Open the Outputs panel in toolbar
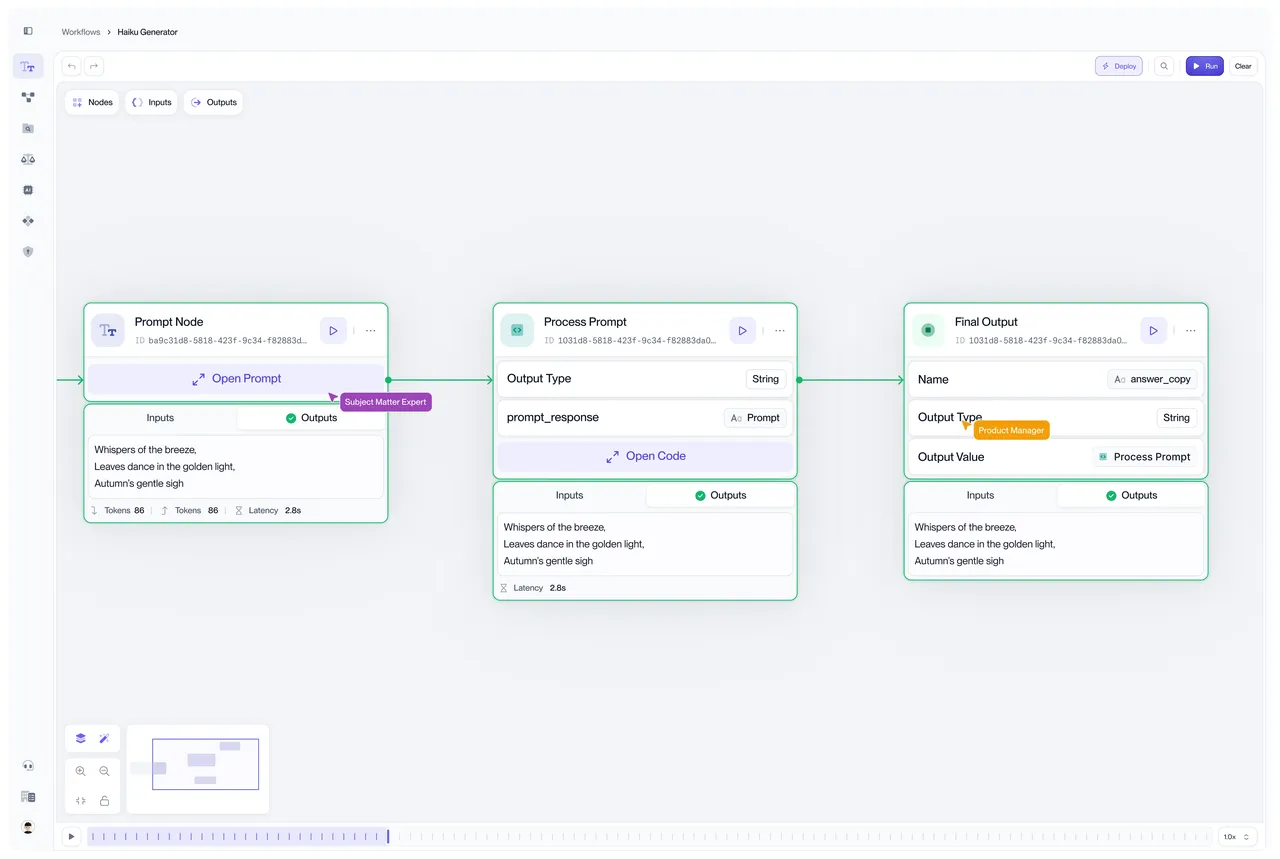Image resolution: width=1280 pixels, height=859 pixels. point(213,102)
